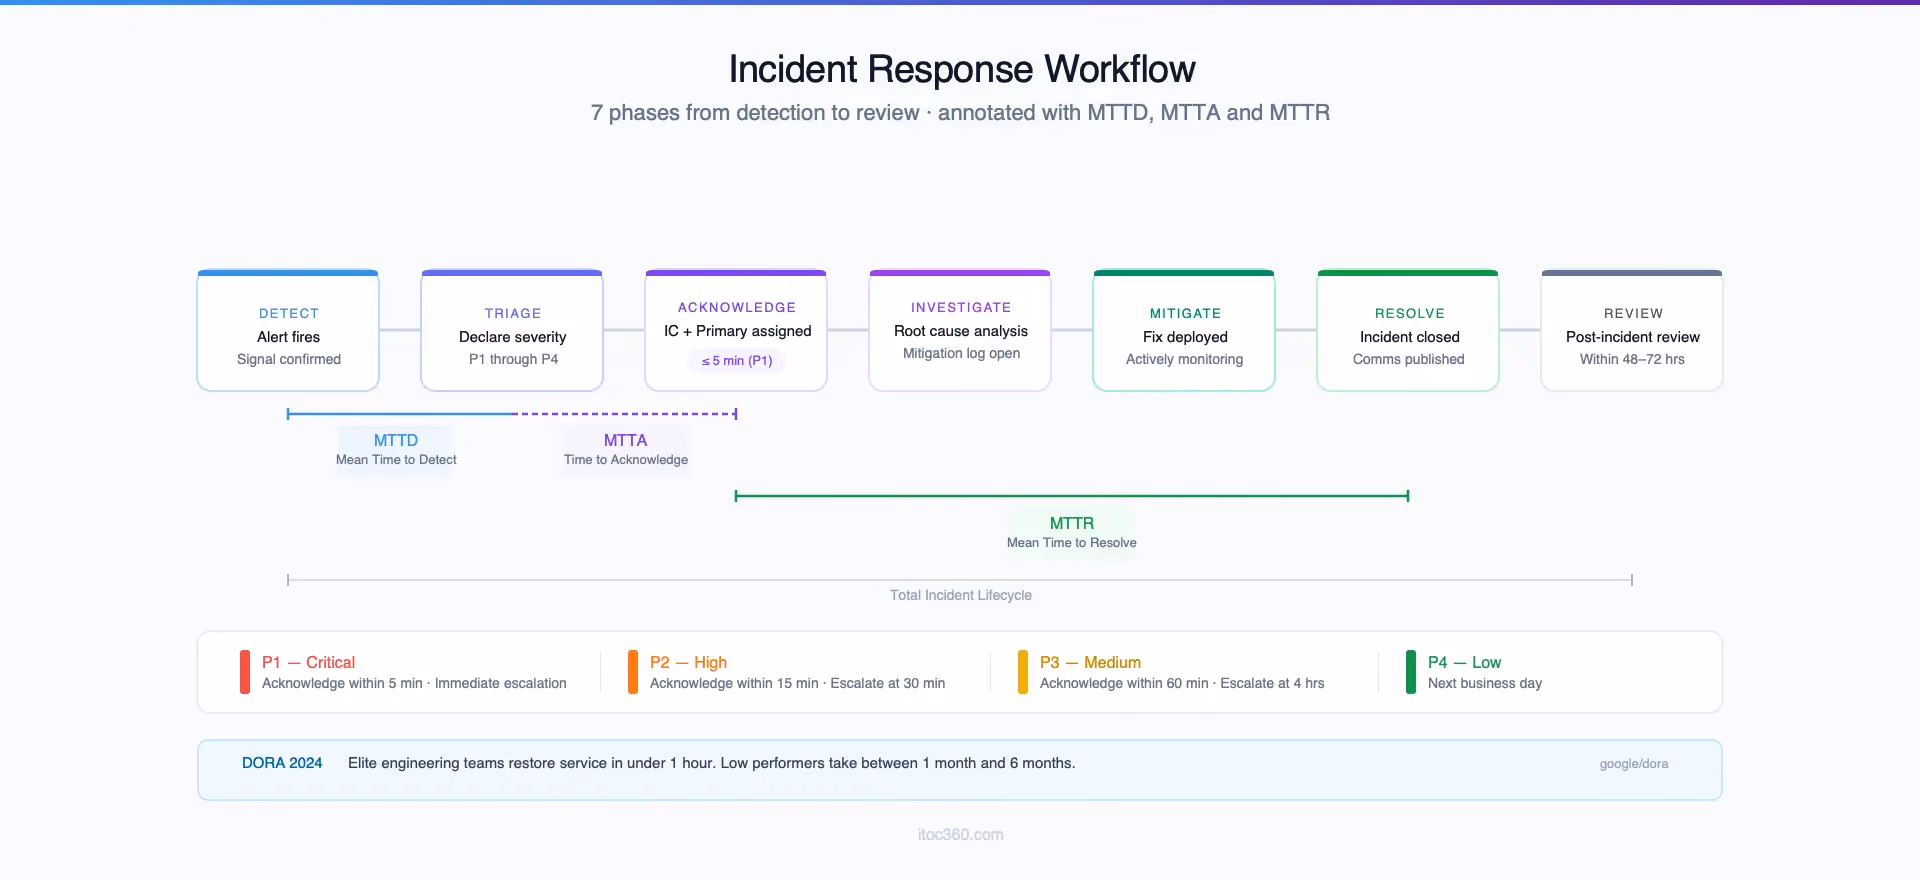Click 'P1 — Critical' heading
Viewport: 1920px width, 880px height.
coord(308,662)
